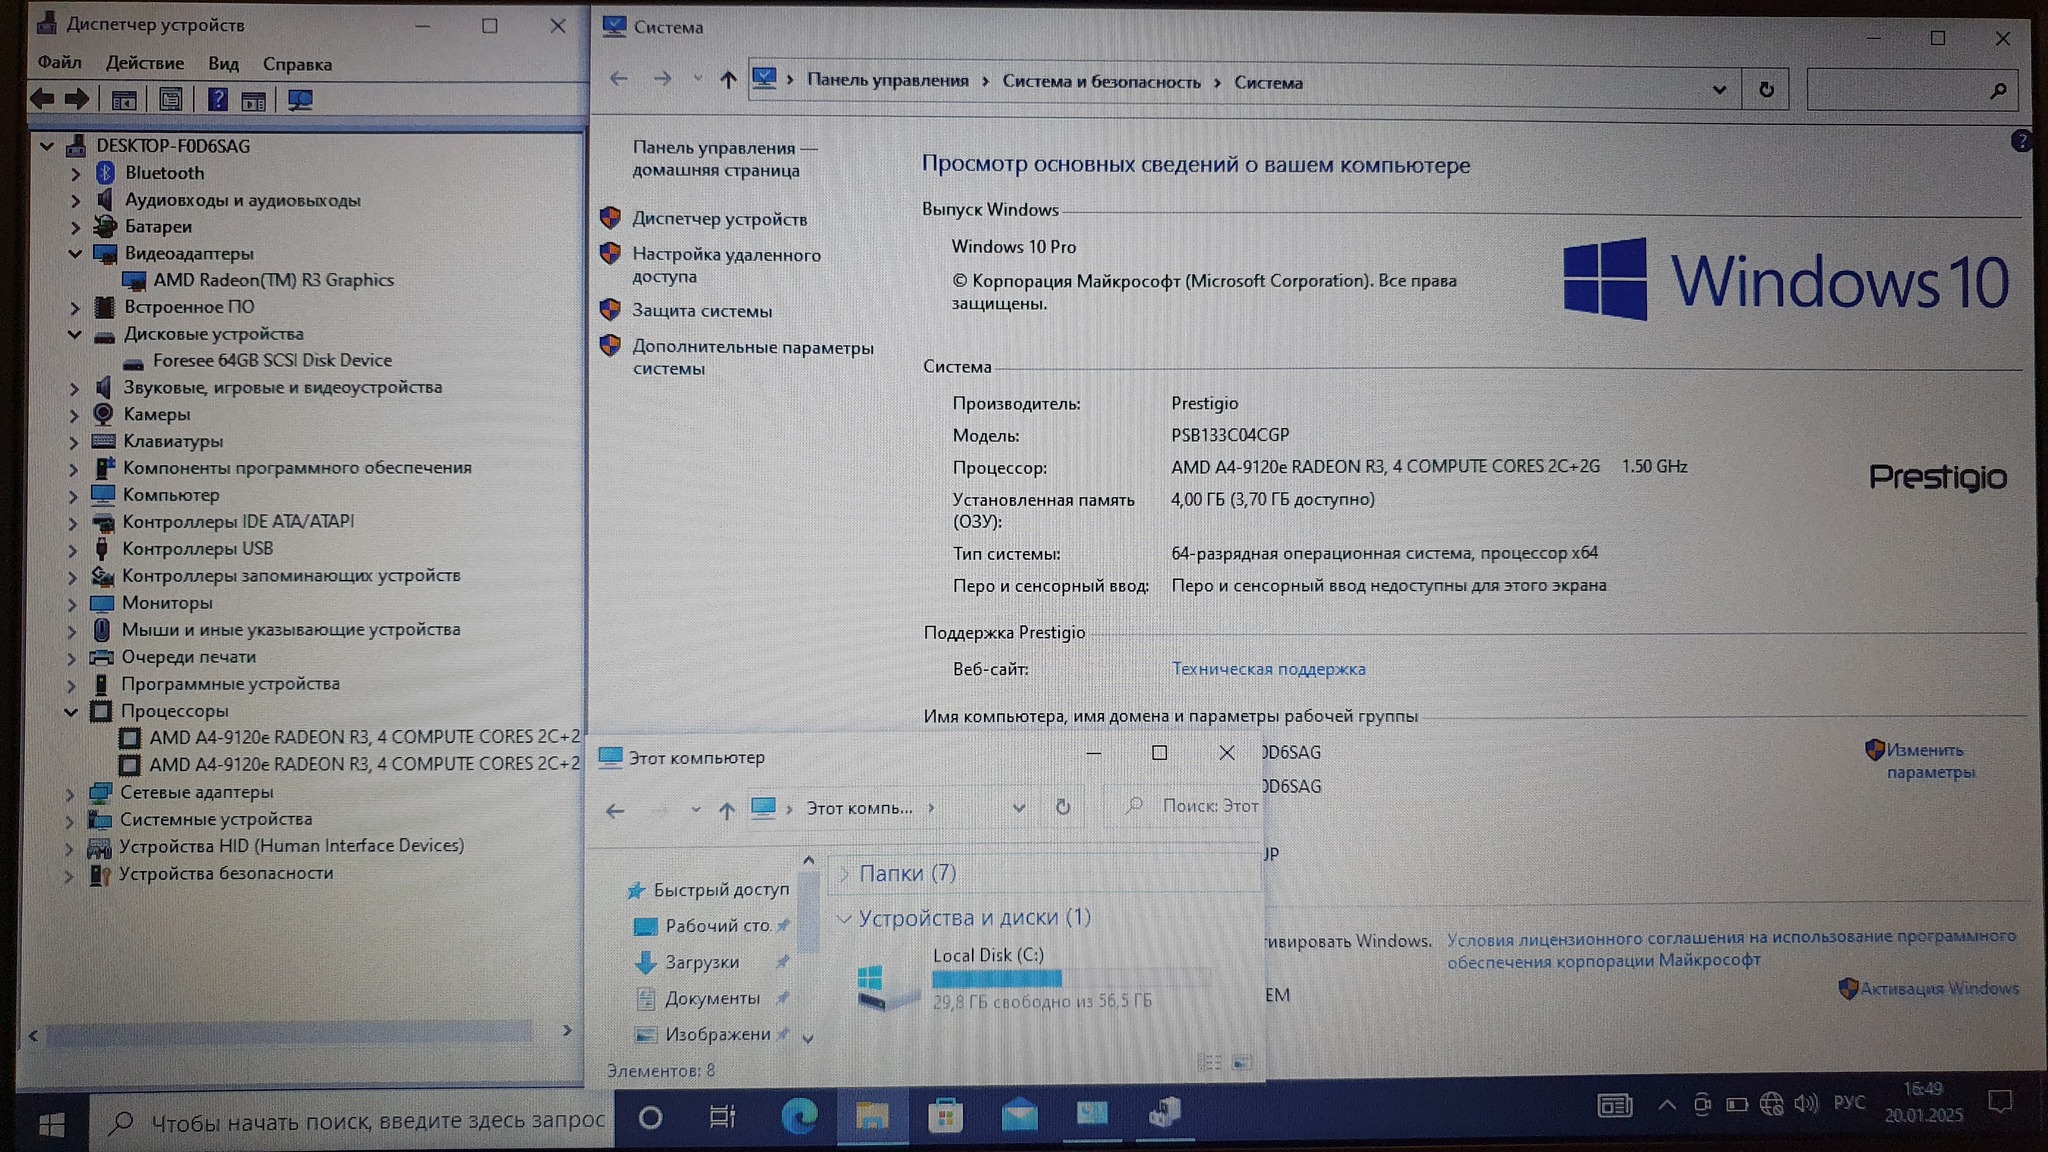
Task: Click the Защита системы link
Action: pyautogui.click(x=701, y=311)
